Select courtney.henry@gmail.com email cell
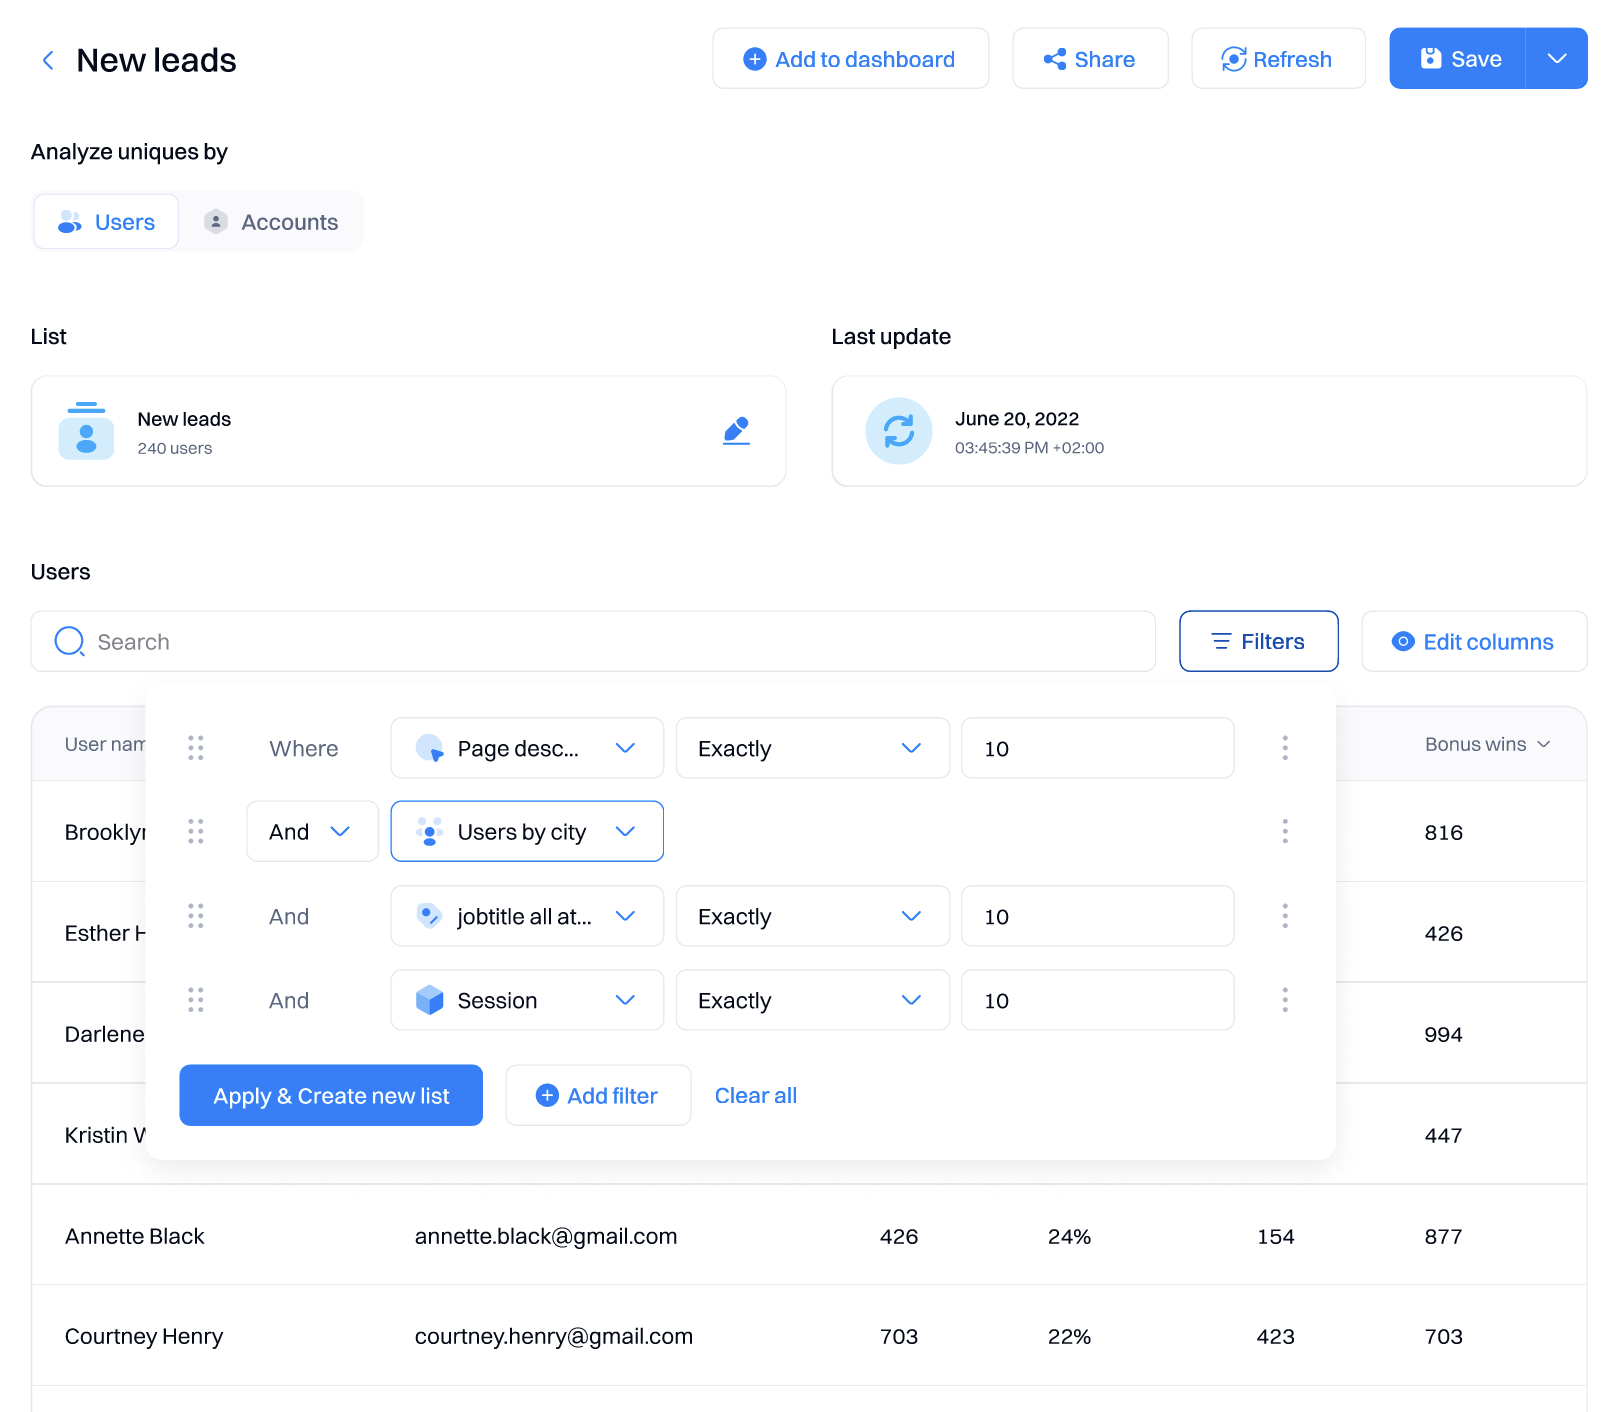1616x1412 pixels. point(554,1336)
